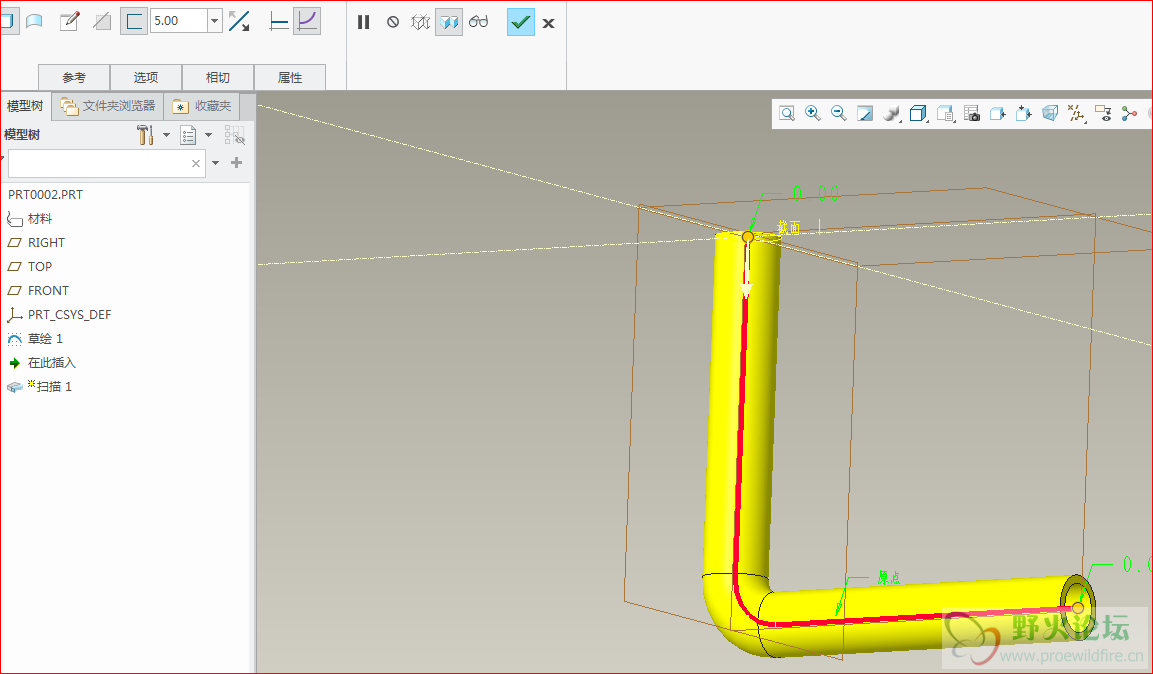Open the 选项 panel

pos(146,77)
